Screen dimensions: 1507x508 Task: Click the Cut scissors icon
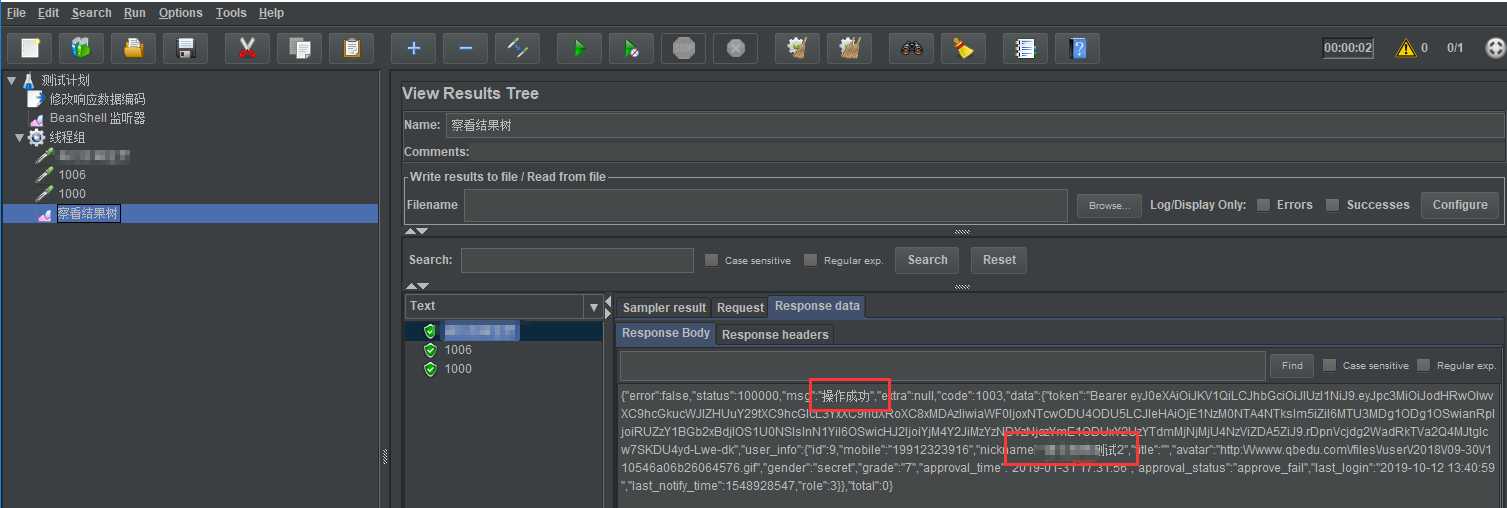point(248,48)
